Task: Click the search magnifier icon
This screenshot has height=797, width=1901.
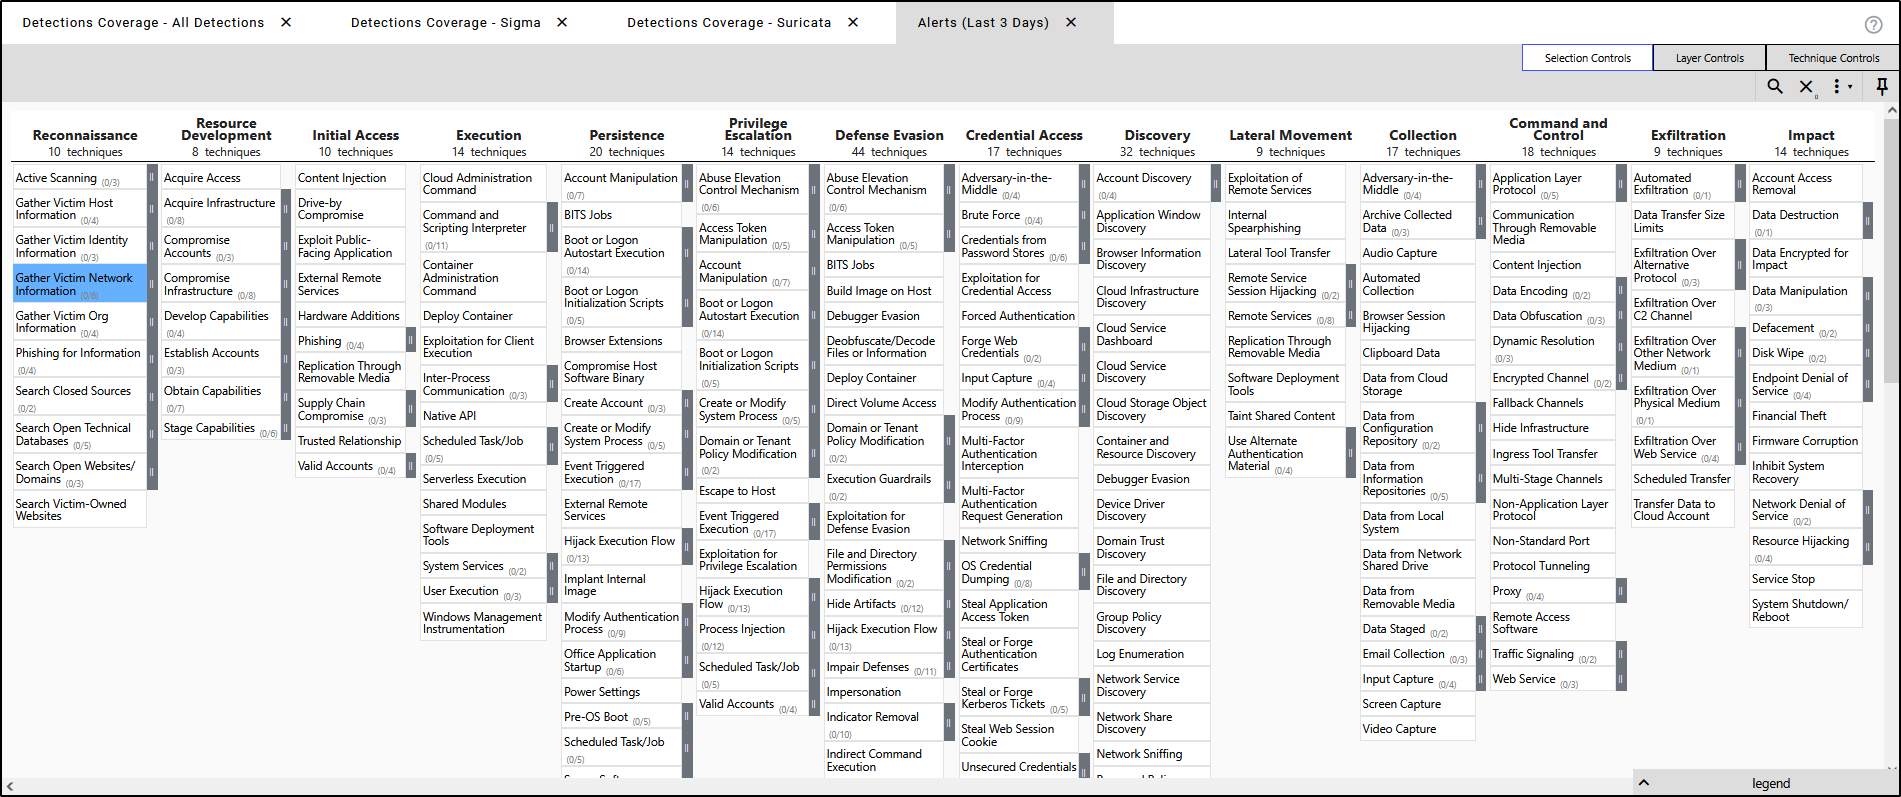Action: click(x=1775, y=87)
